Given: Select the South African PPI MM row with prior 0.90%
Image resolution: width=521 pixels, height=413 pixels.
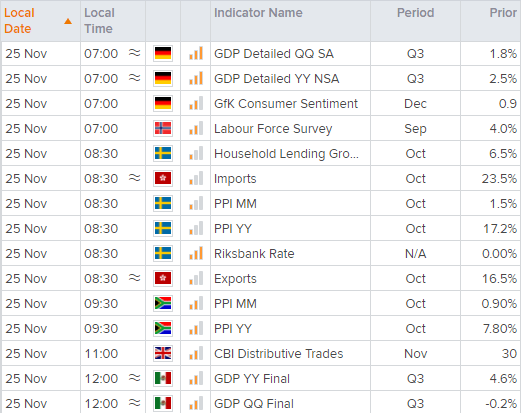Looking at the screenshot, I should point(261,303).
